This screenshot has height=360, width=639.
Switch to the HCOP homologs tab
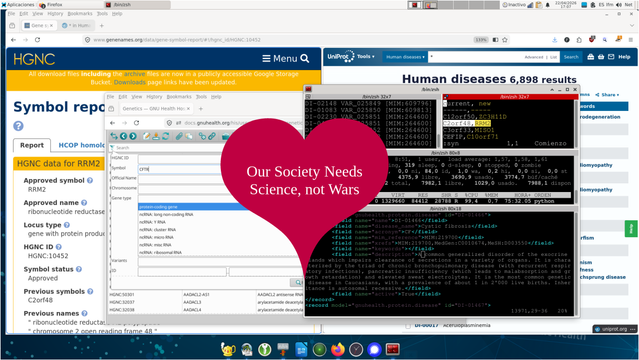(81, 145)
